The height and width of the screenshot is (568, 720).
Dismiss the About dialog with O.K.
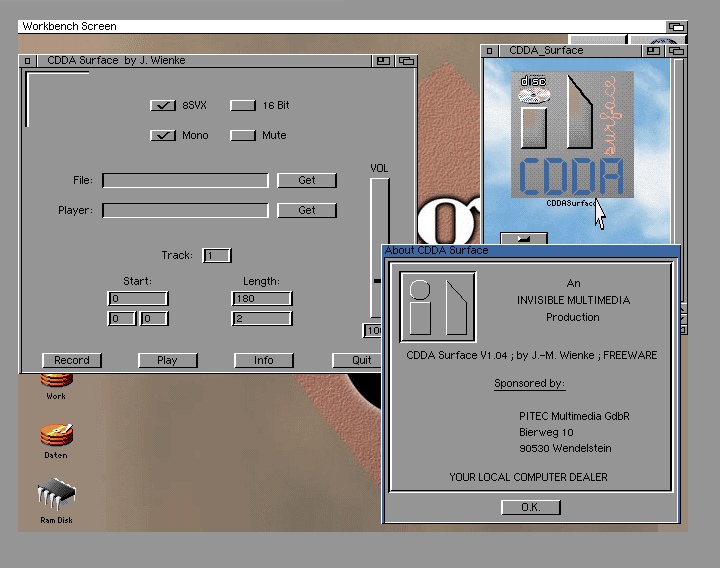click(x=530, y=507)
